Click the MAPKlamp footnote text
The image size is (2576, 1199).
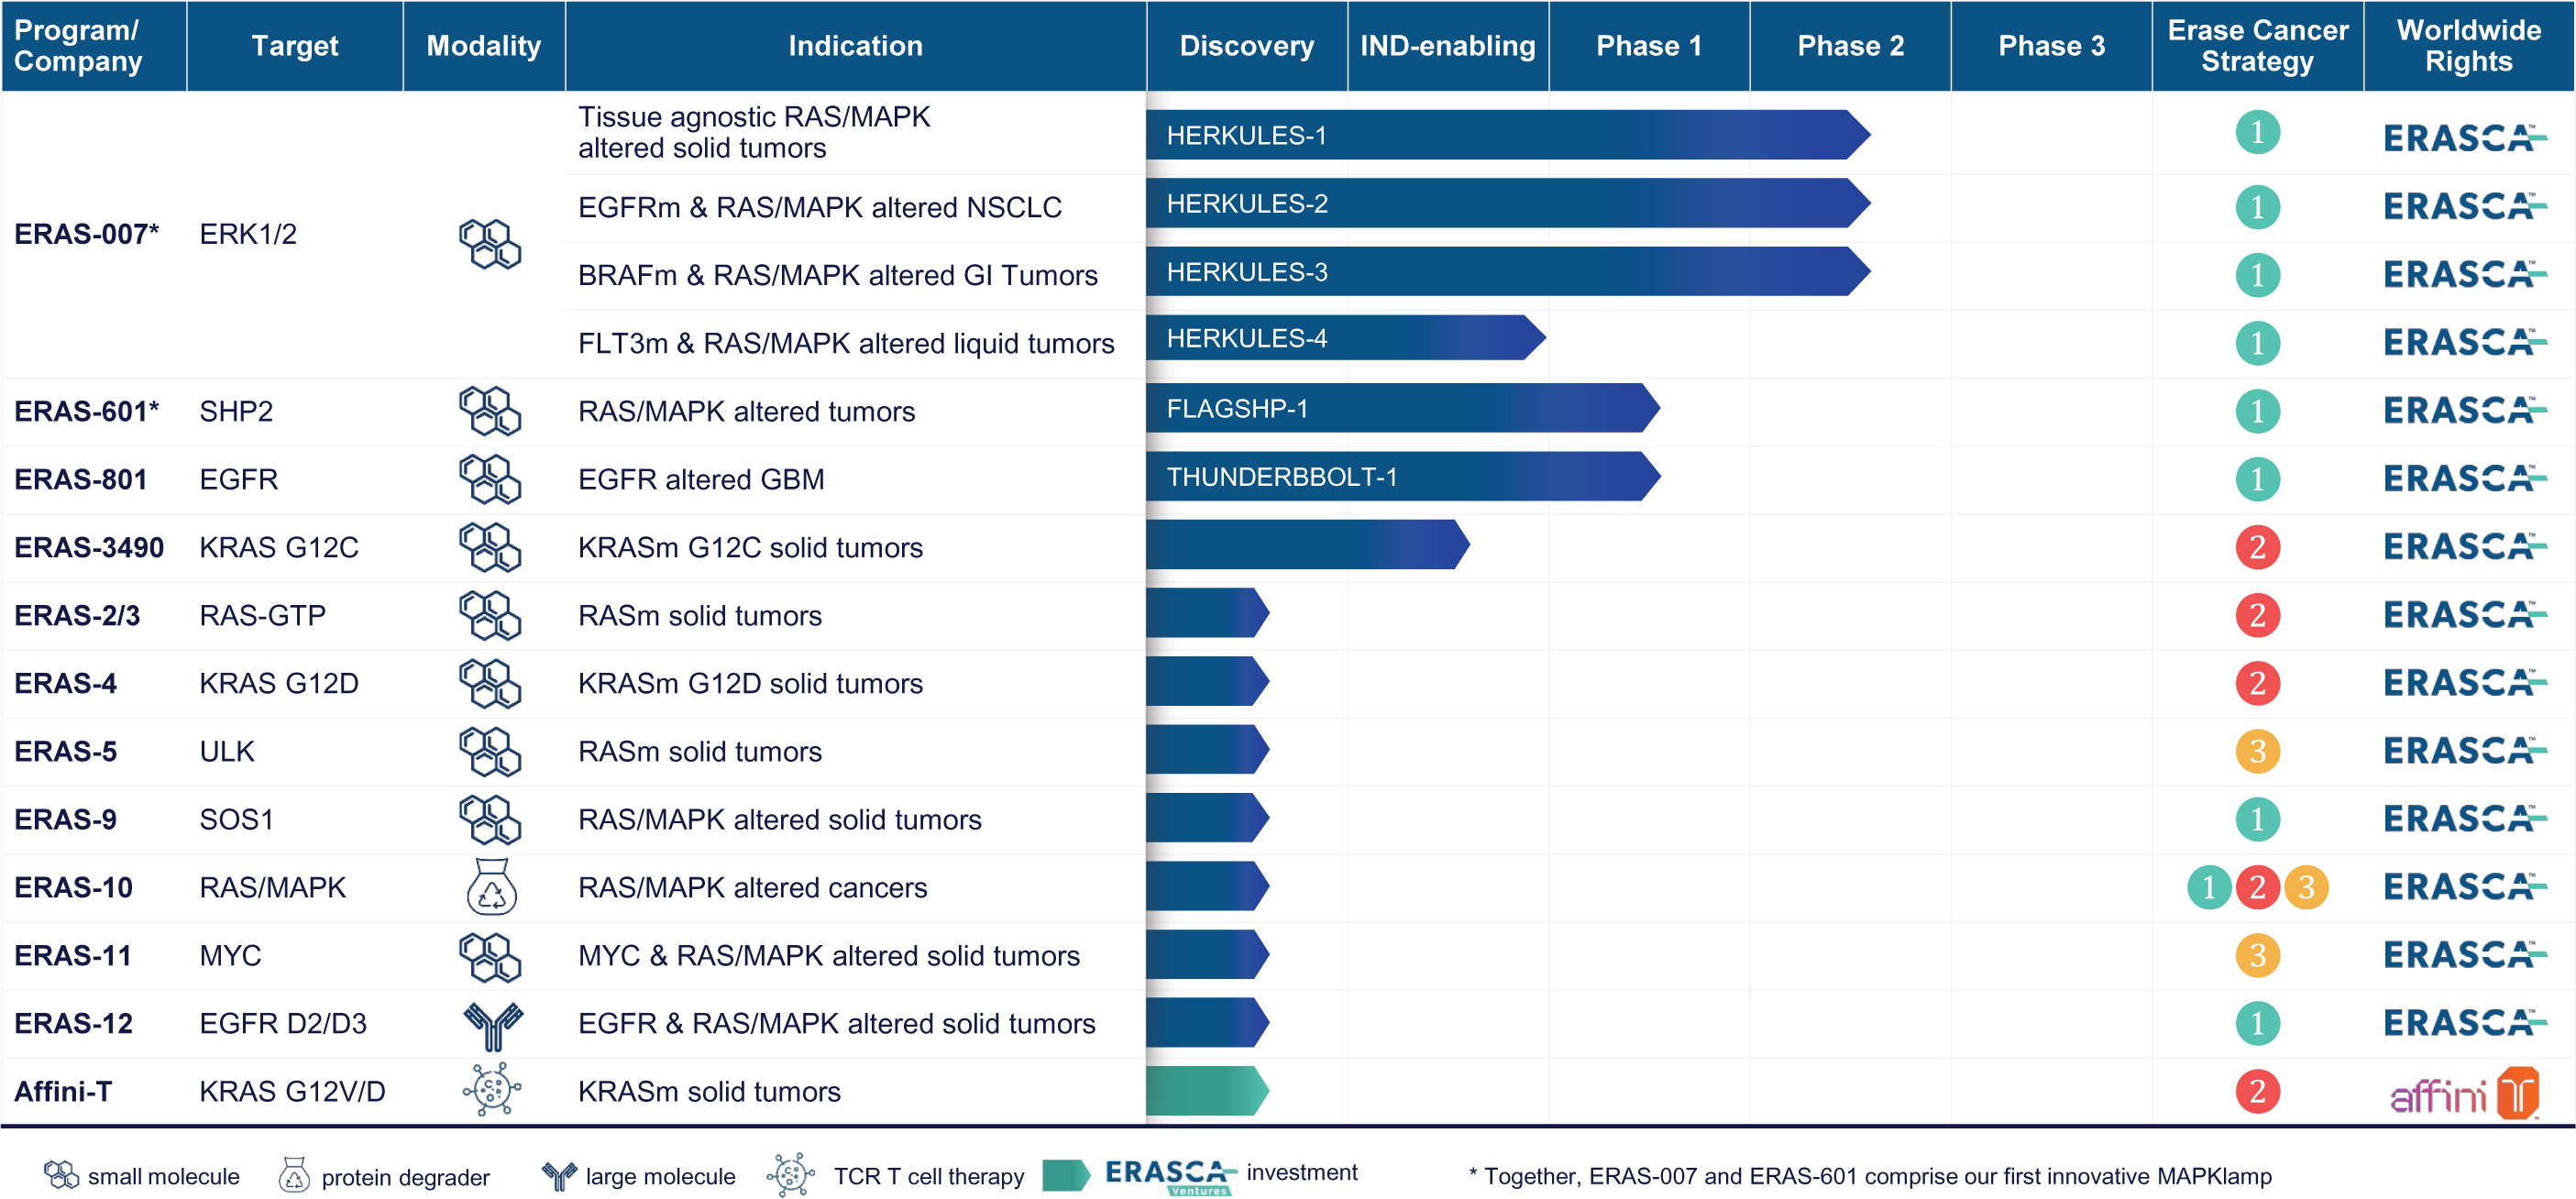click(1870, 1176)
